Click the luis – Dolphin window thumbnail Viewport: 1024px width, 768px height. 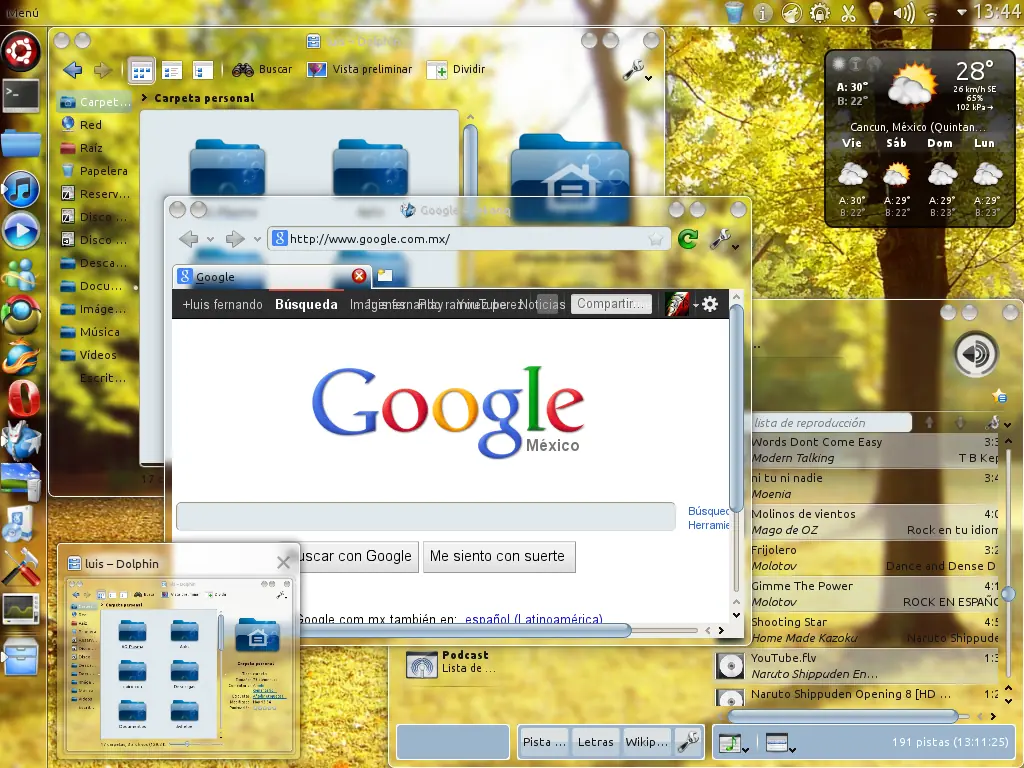[179, 664]
